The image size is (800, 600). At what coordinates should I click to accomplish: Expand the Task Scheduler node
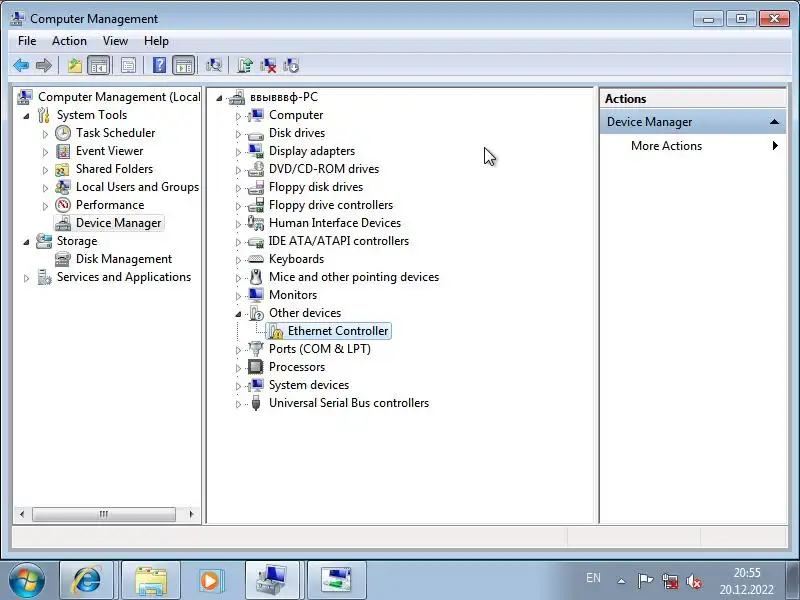(45, 134)
